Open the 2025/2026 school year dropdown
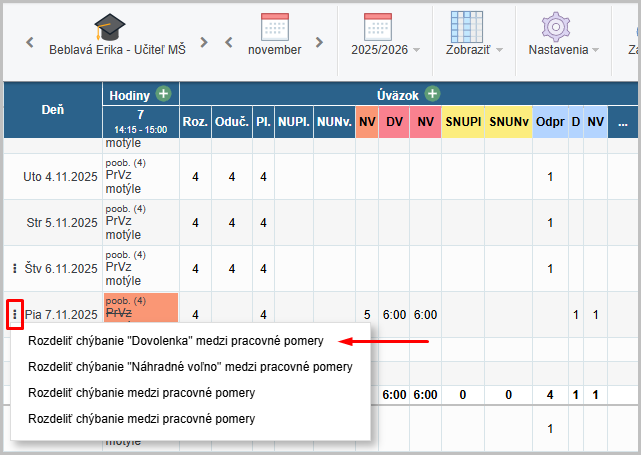Screen dimensions: 641x455 tap(385, 49)
